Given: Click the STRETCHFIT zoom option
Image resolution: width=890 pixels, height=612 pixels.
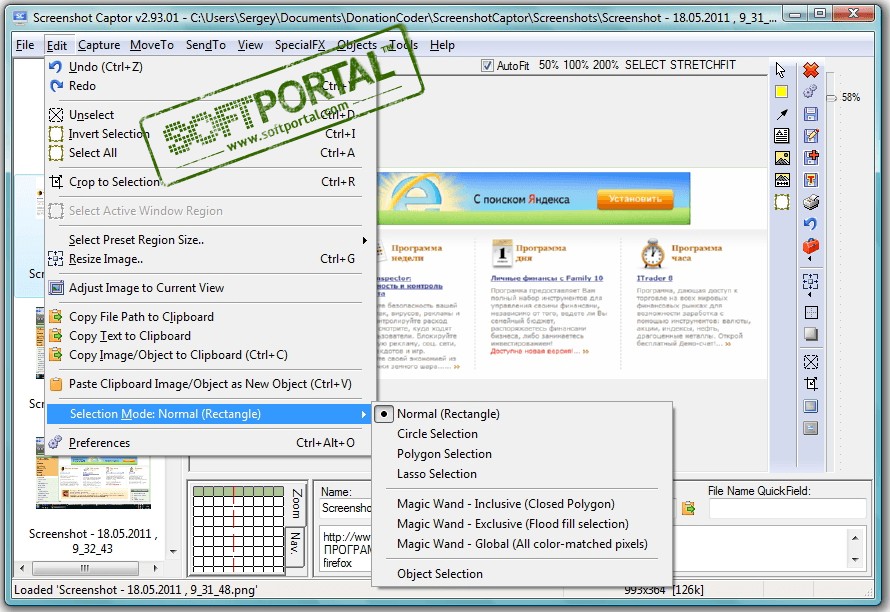Looking at the screenshot, I should [703, 65].
